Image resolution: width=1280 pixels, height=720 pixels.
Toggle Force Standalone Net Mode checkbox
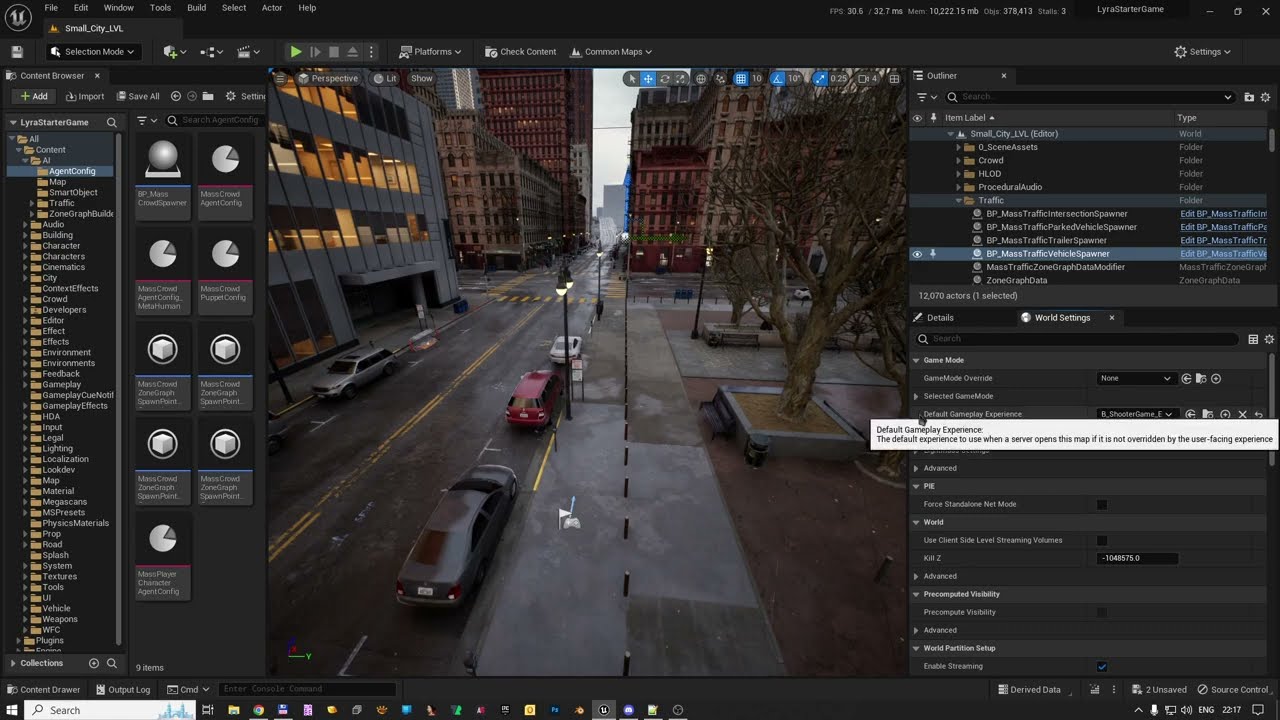click(1102, 504)
